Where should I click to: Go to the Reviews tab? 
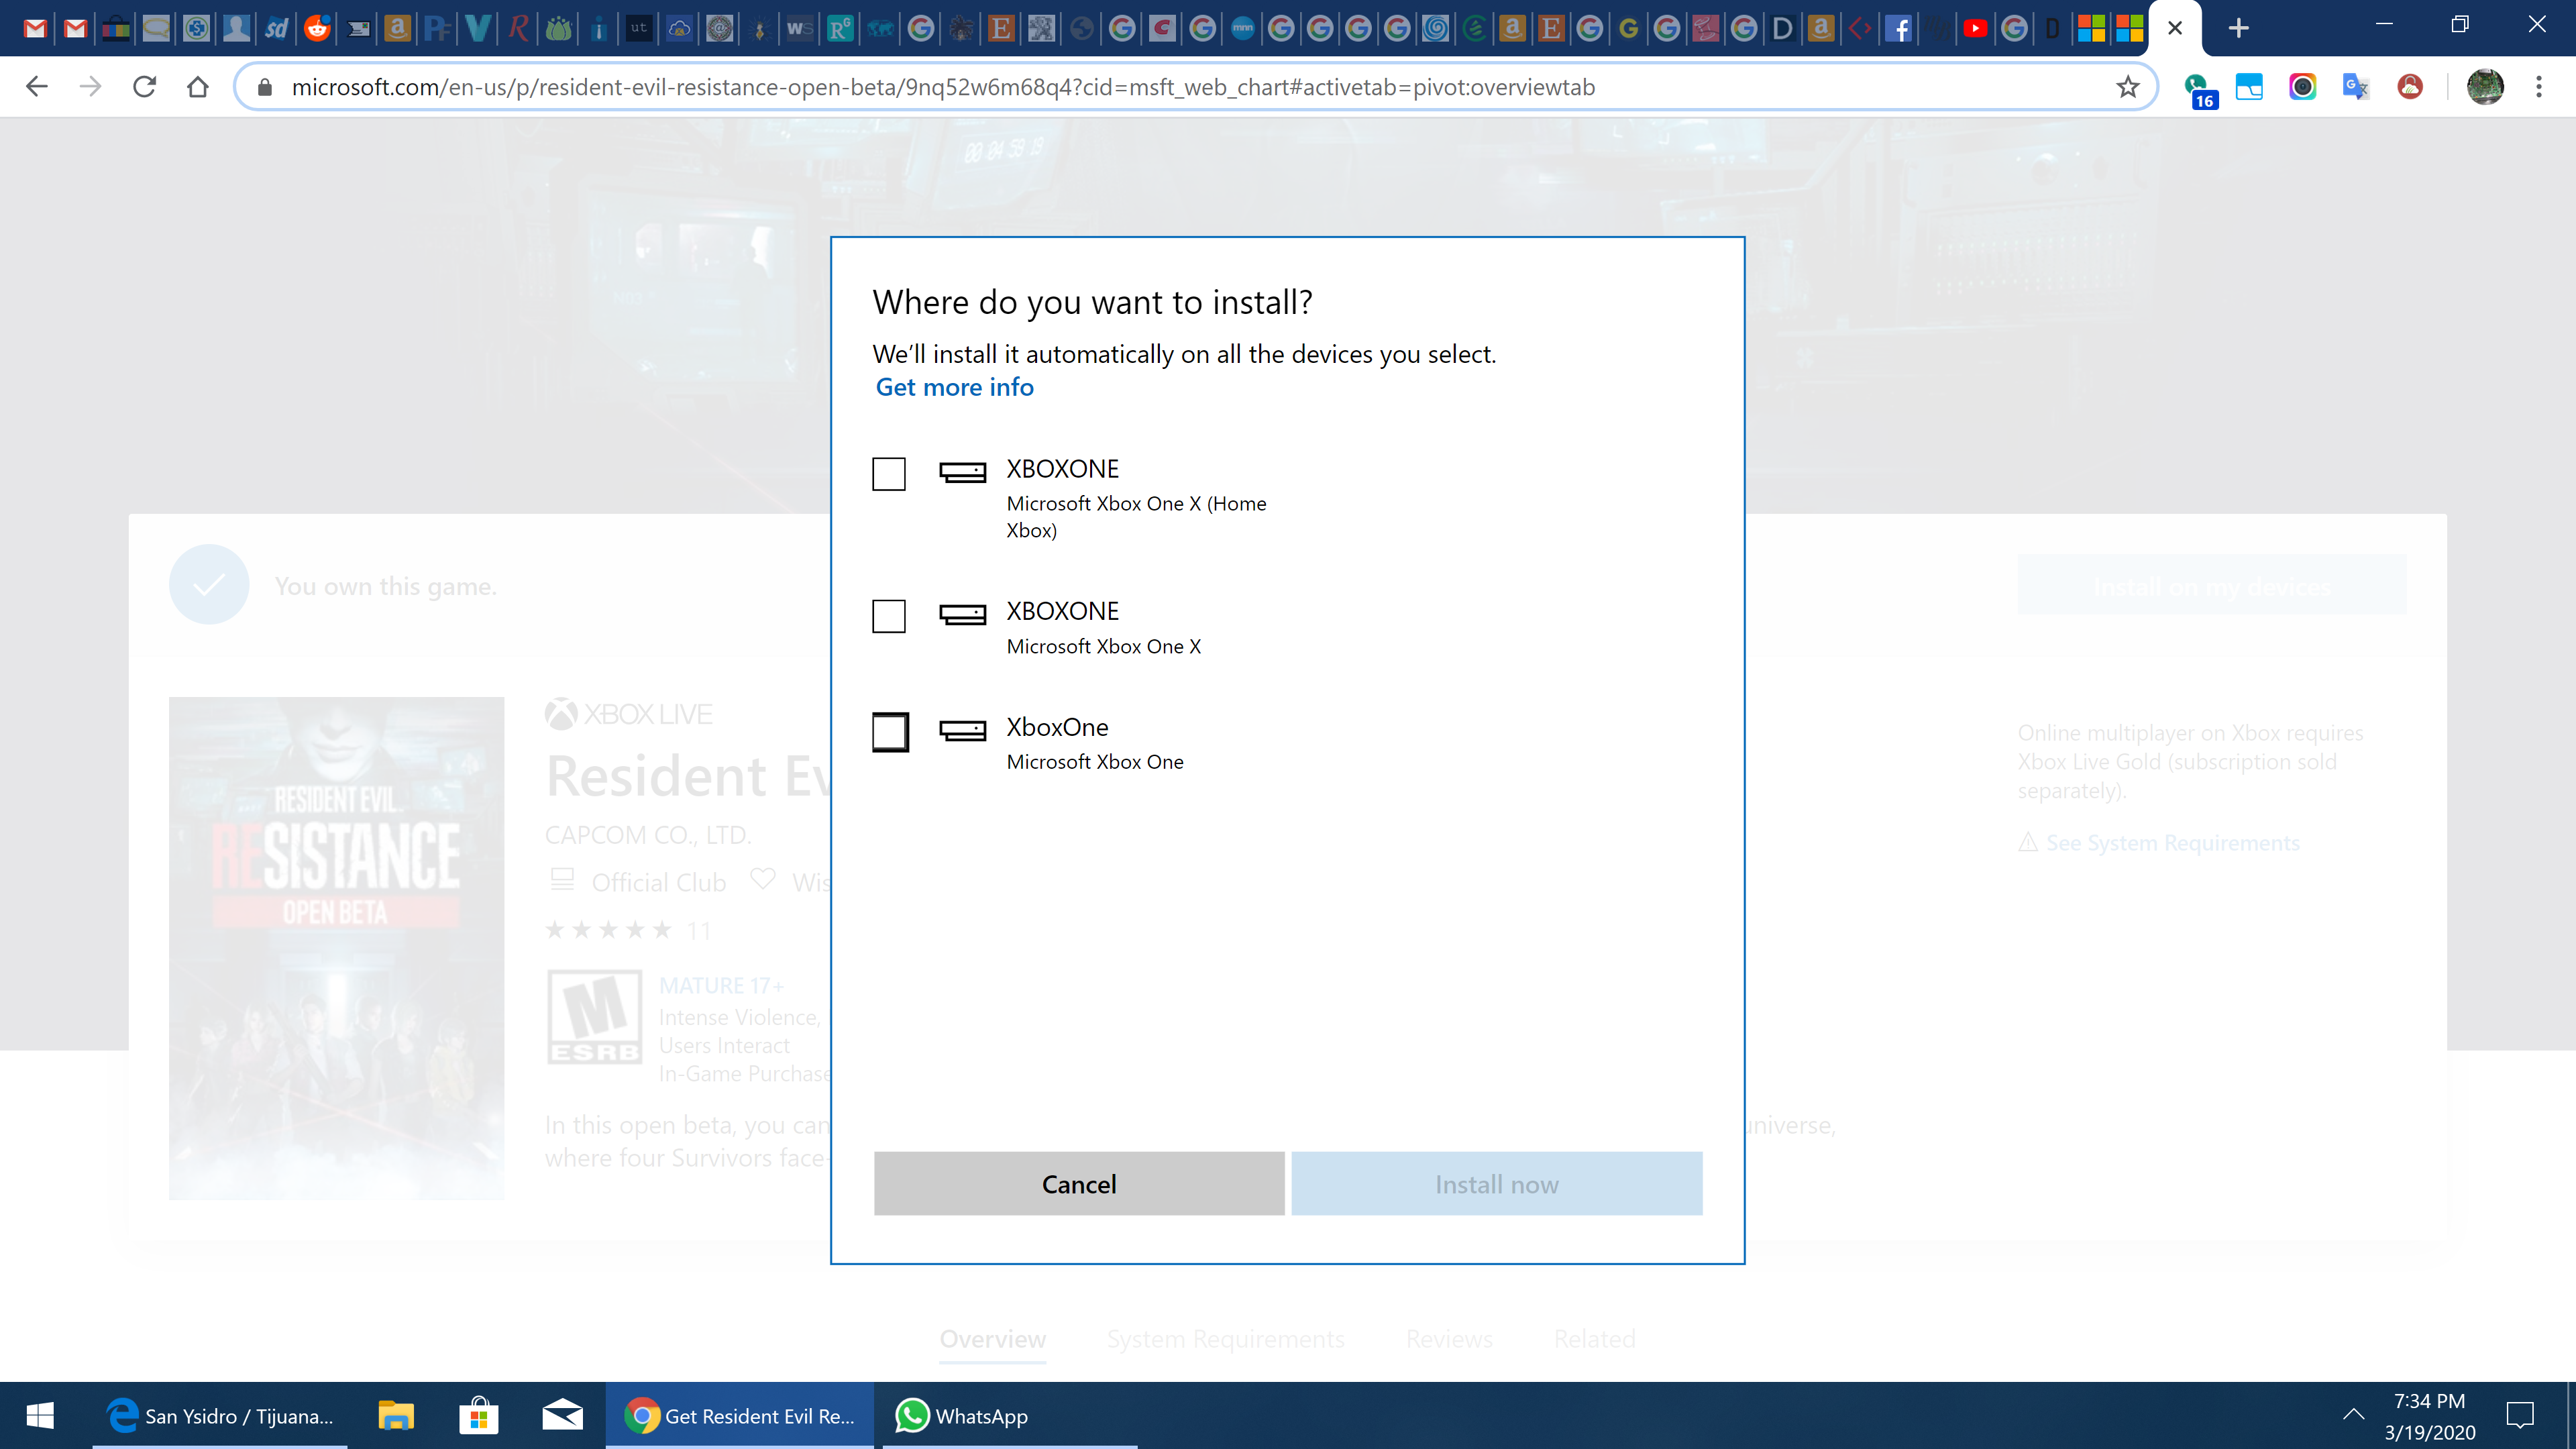point(1449,1339)
